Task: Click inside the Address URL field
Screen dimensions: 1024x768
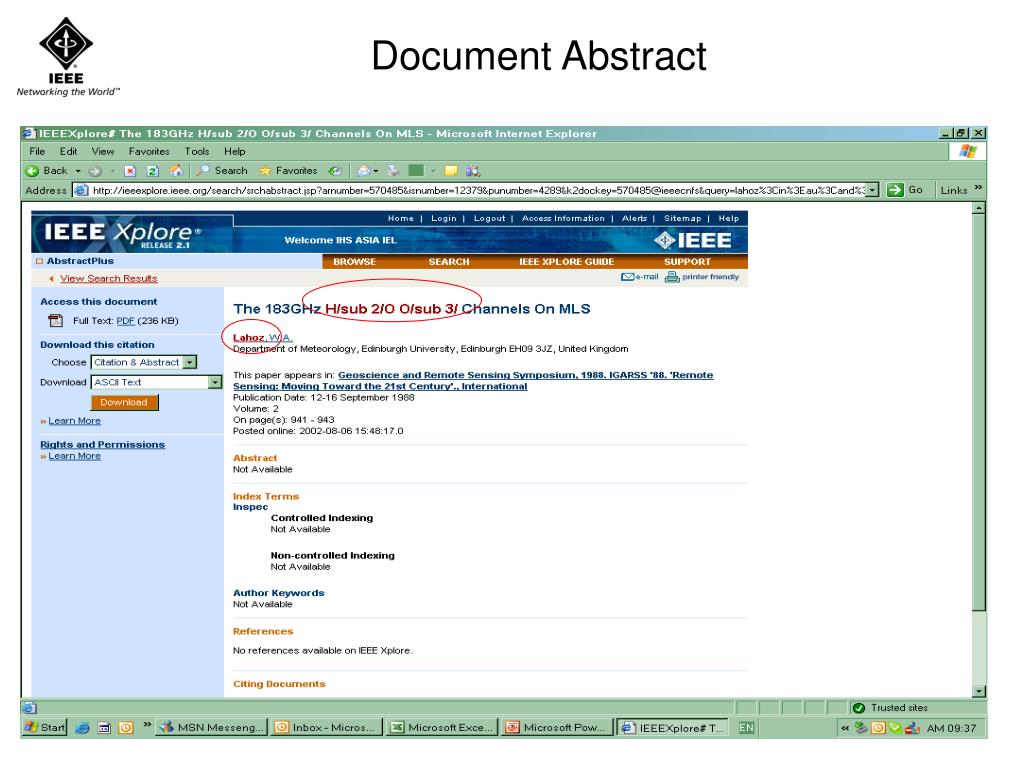Action: click(x=475, y=190)
